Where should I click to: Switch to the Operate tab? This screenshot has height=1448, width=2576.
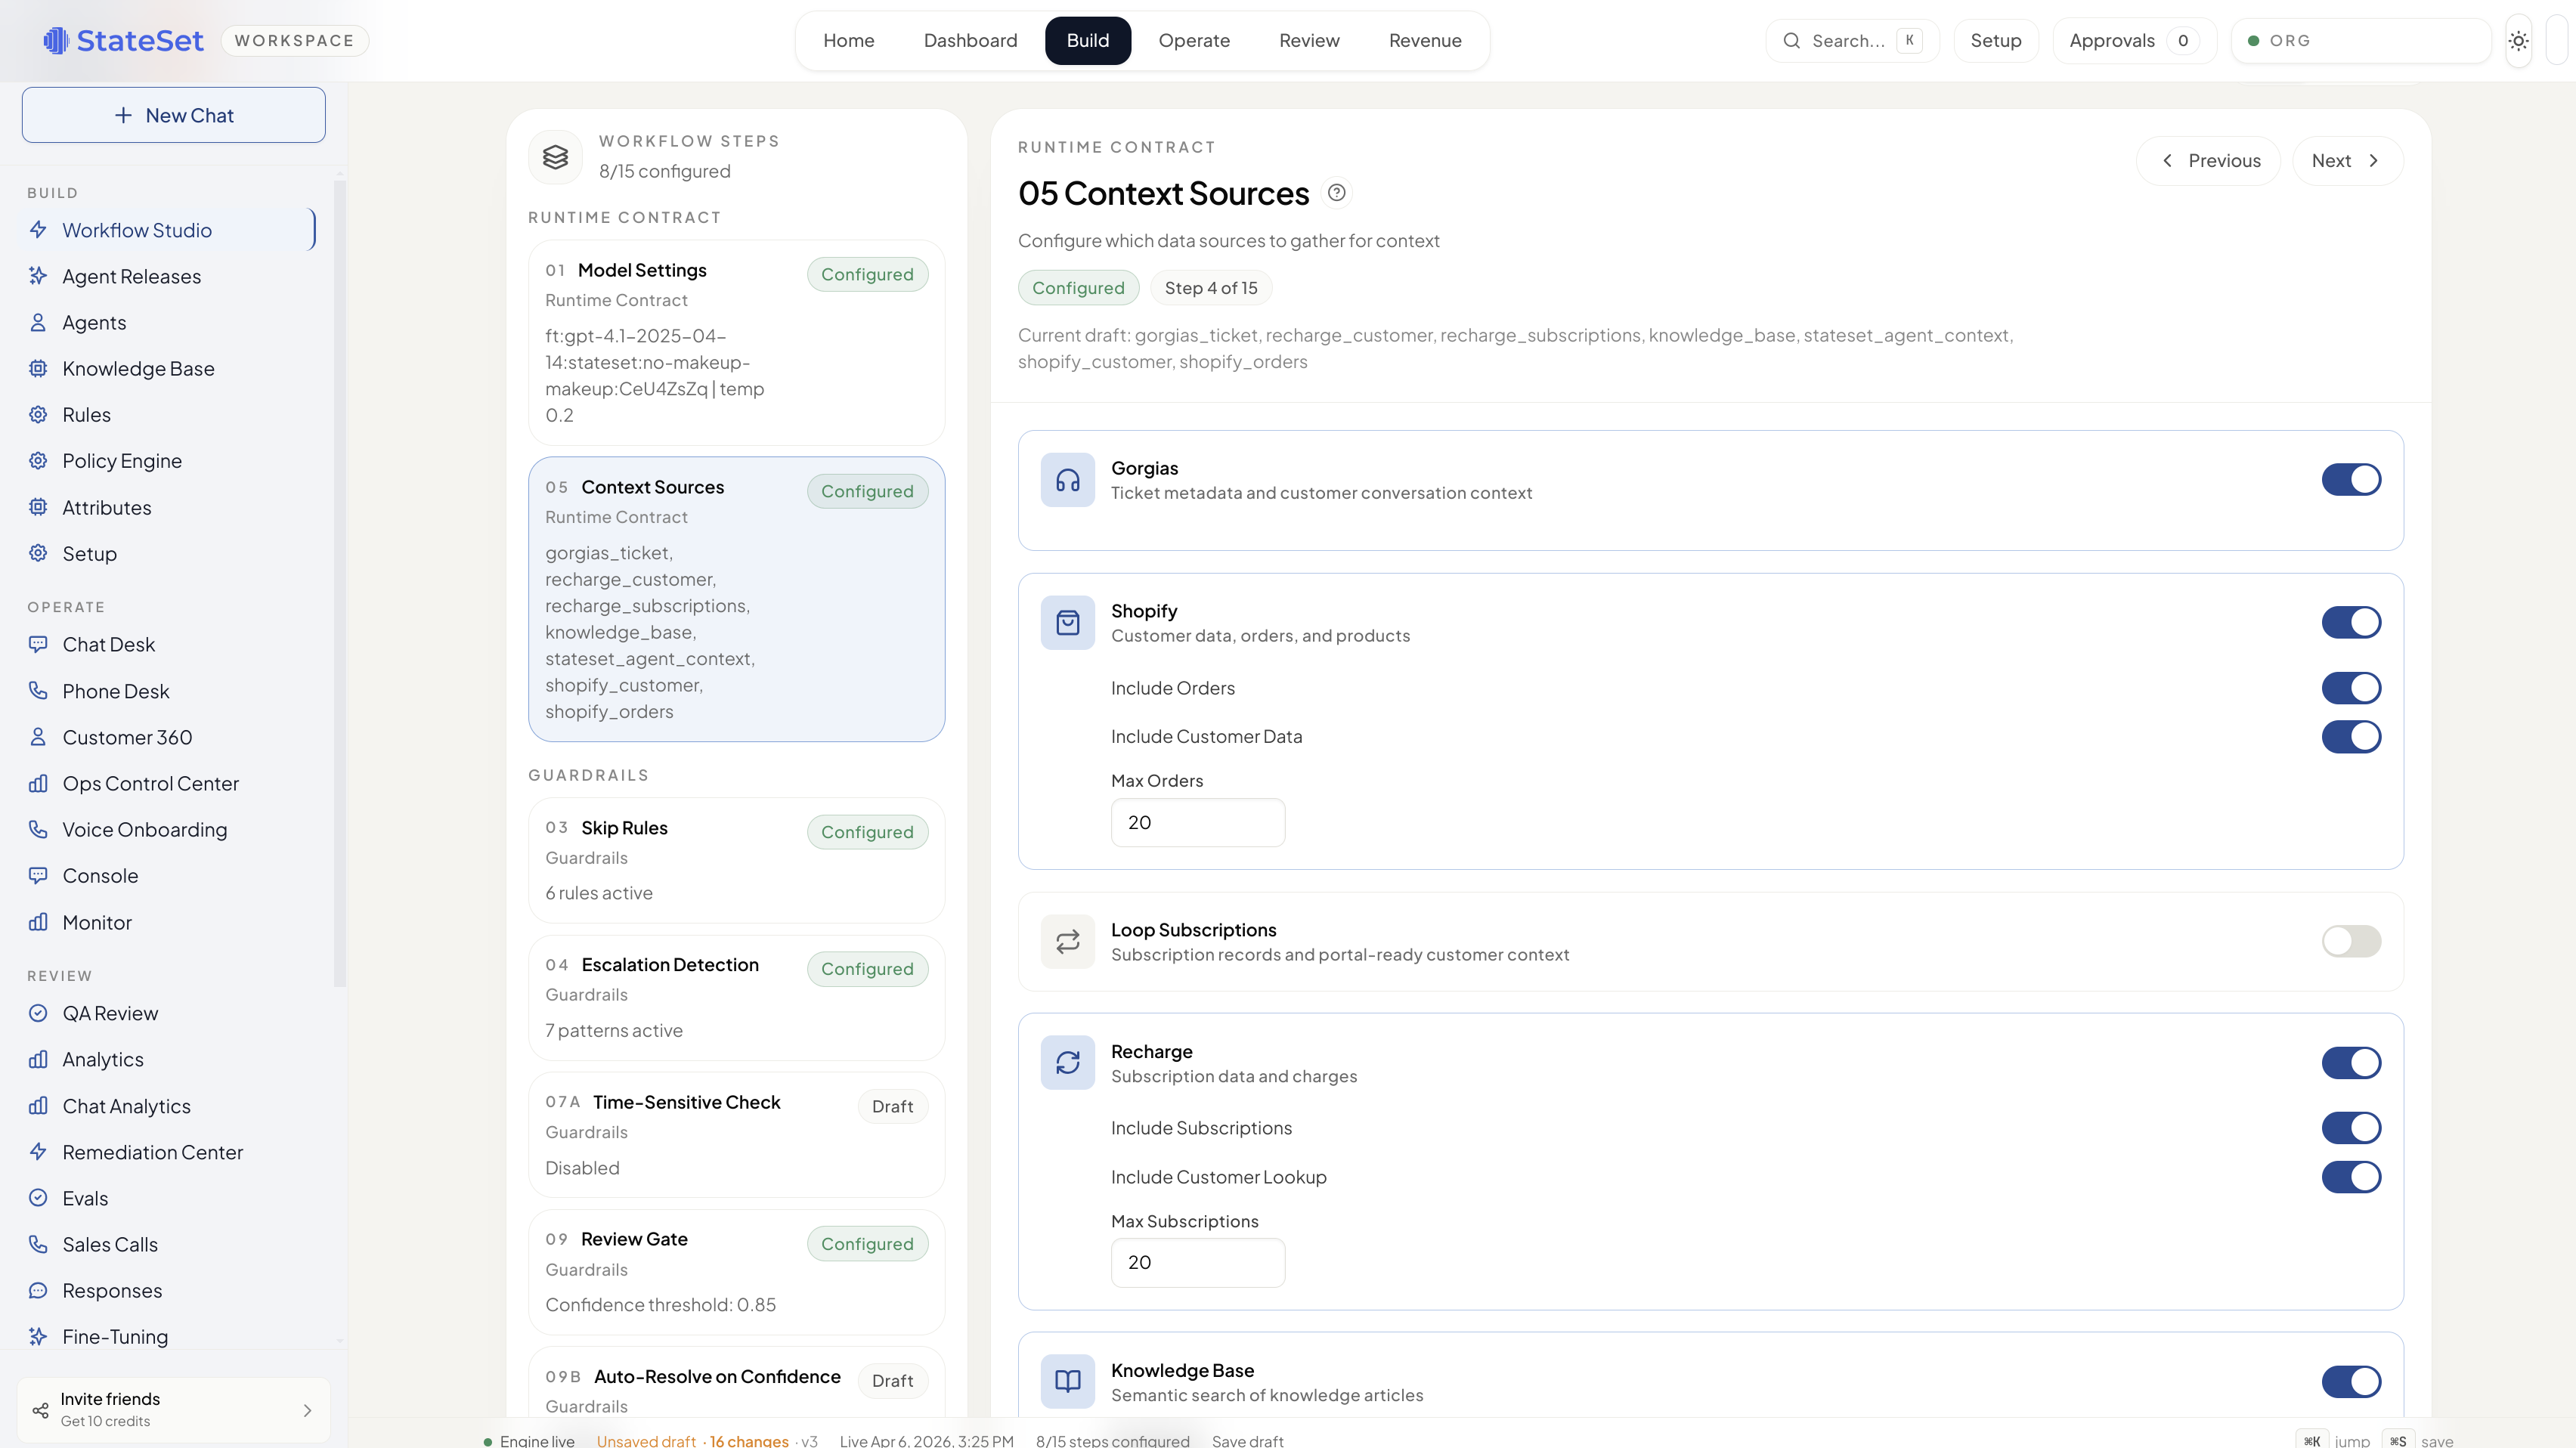(1194, 41)
